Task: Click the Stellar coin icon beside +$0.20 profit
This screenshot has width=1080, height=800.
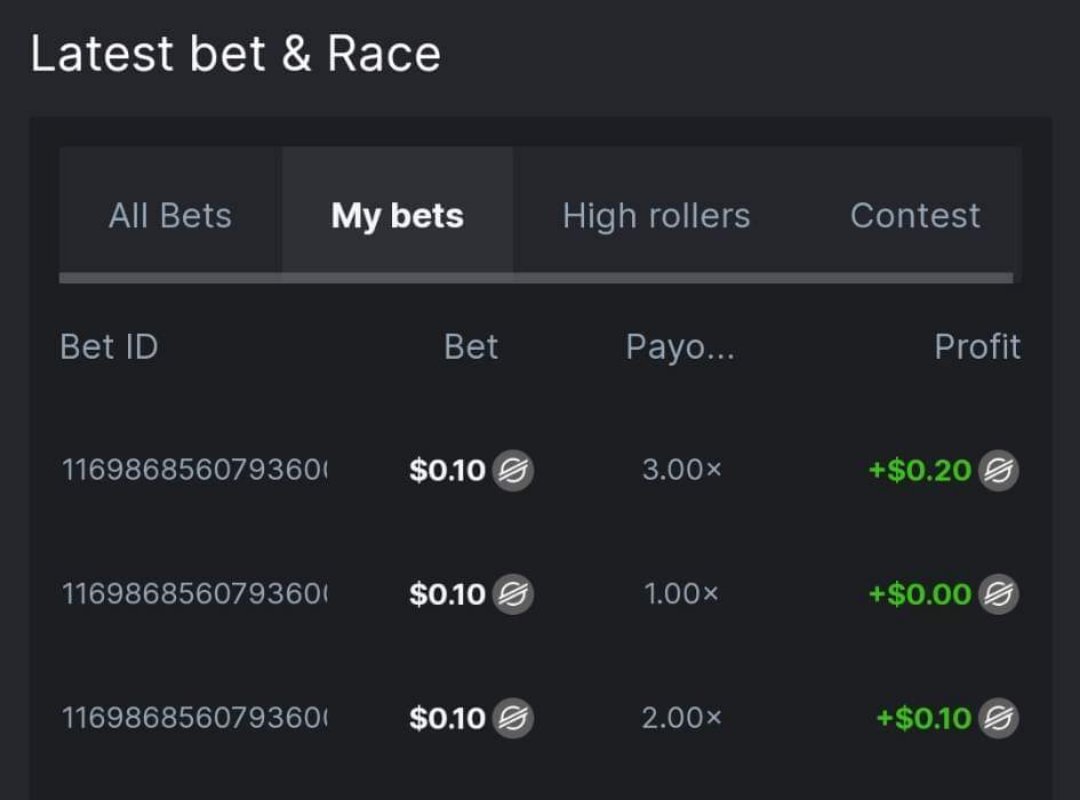Action: [998, 469]
